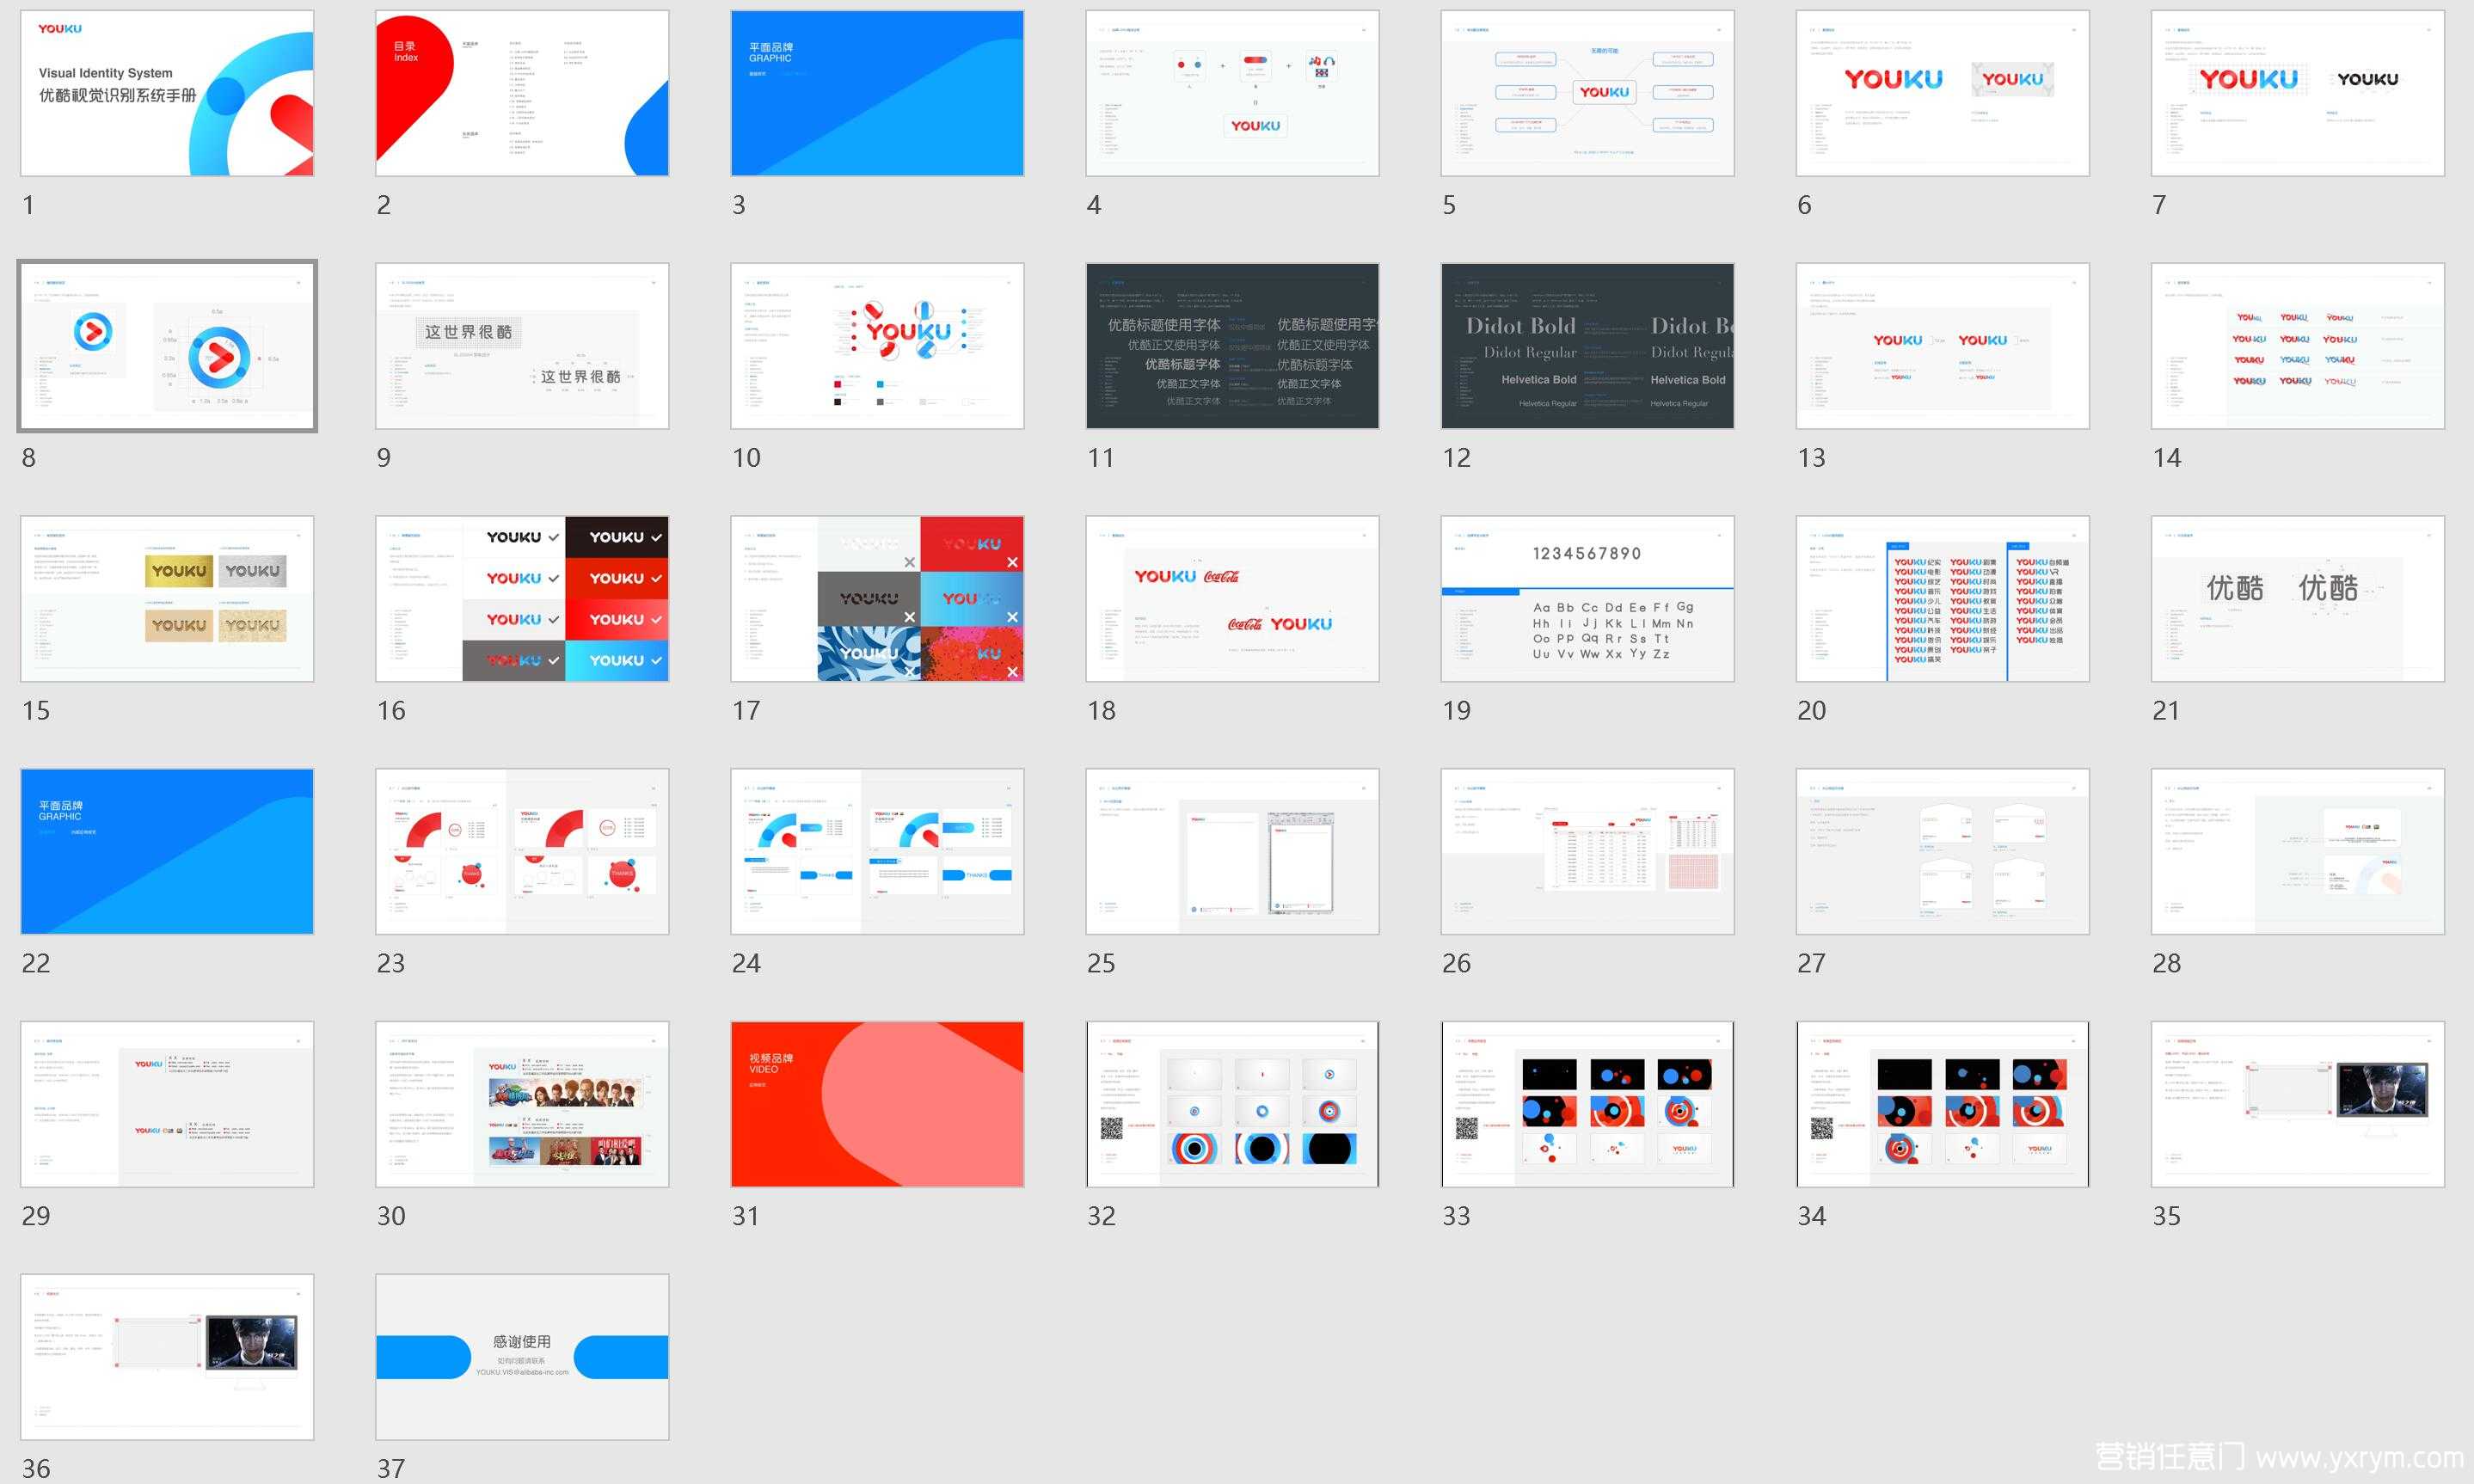Select slide 10 YOUKU color breakdown
2474x1484 pixels.
point(877,346)
